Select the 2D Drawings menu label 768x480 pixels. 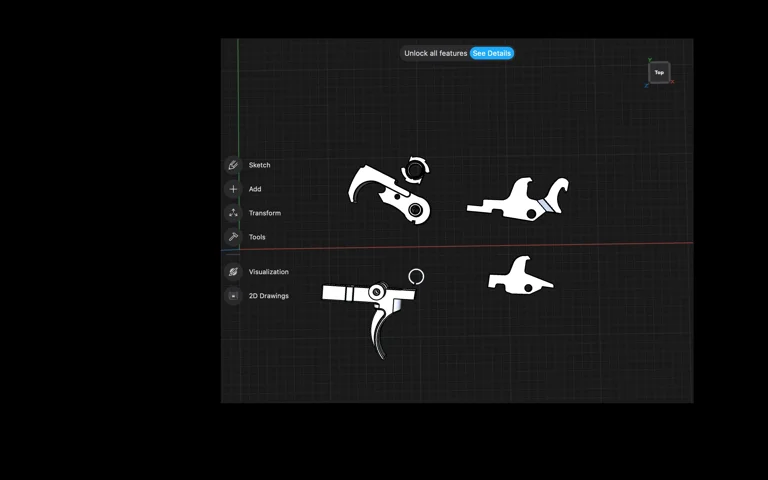point(269,296)
